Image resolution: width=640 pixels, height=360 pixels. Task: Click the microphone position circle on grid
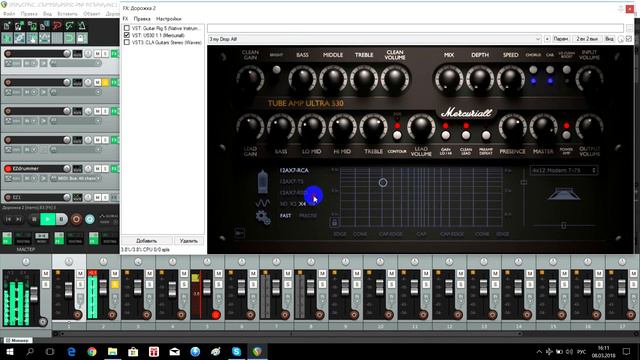tap(383, 182)
